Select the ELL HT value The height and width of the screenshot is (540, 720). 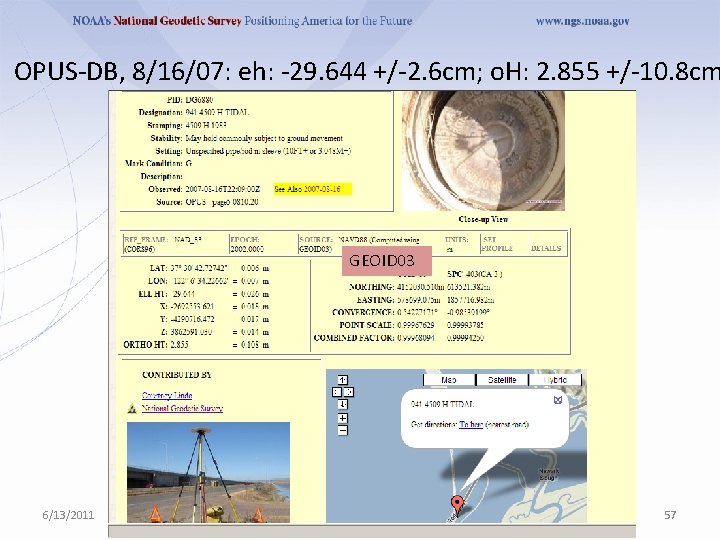pyautogui.click(x=184, y=294)
